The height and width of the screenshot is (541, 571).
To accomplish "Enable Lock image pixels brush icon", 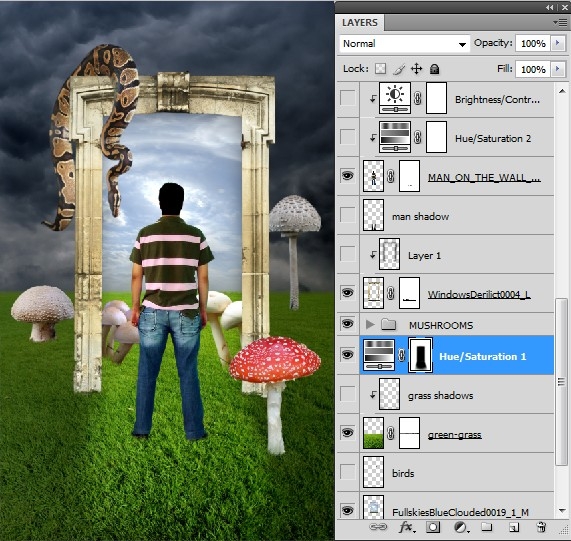I will tap(399, 69).
